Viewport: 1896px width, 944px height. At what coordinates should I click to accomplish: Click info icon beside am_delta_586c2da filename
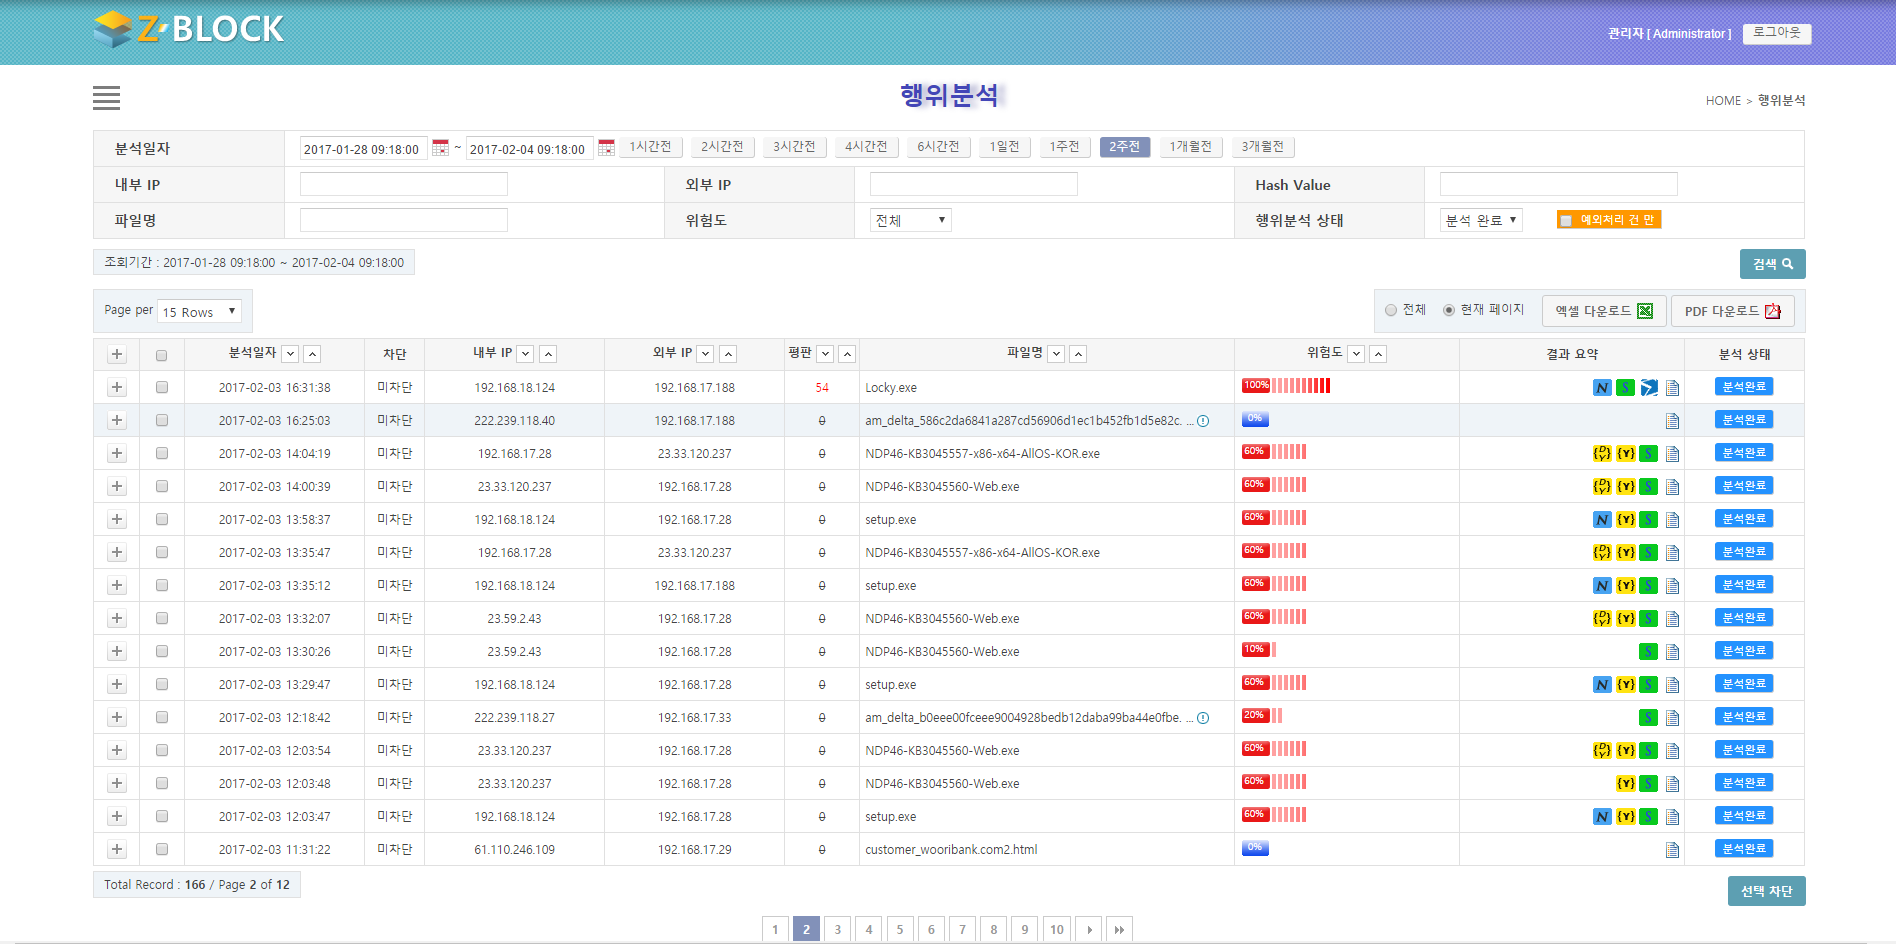1203,421
